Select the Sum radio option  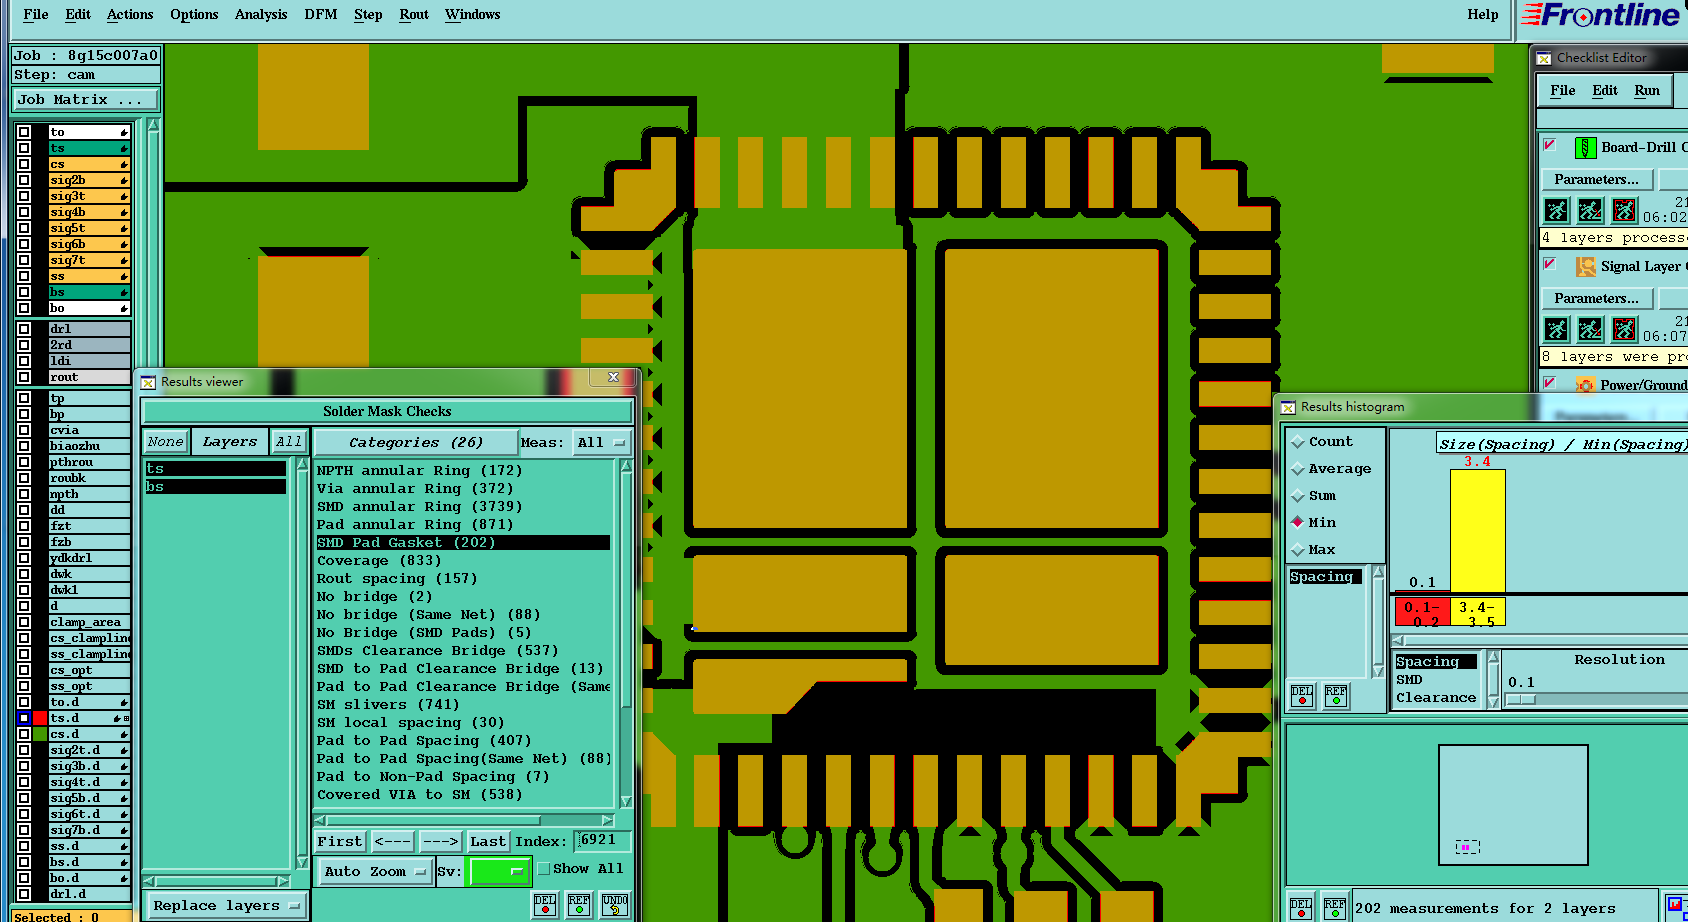click(1298, 496)
